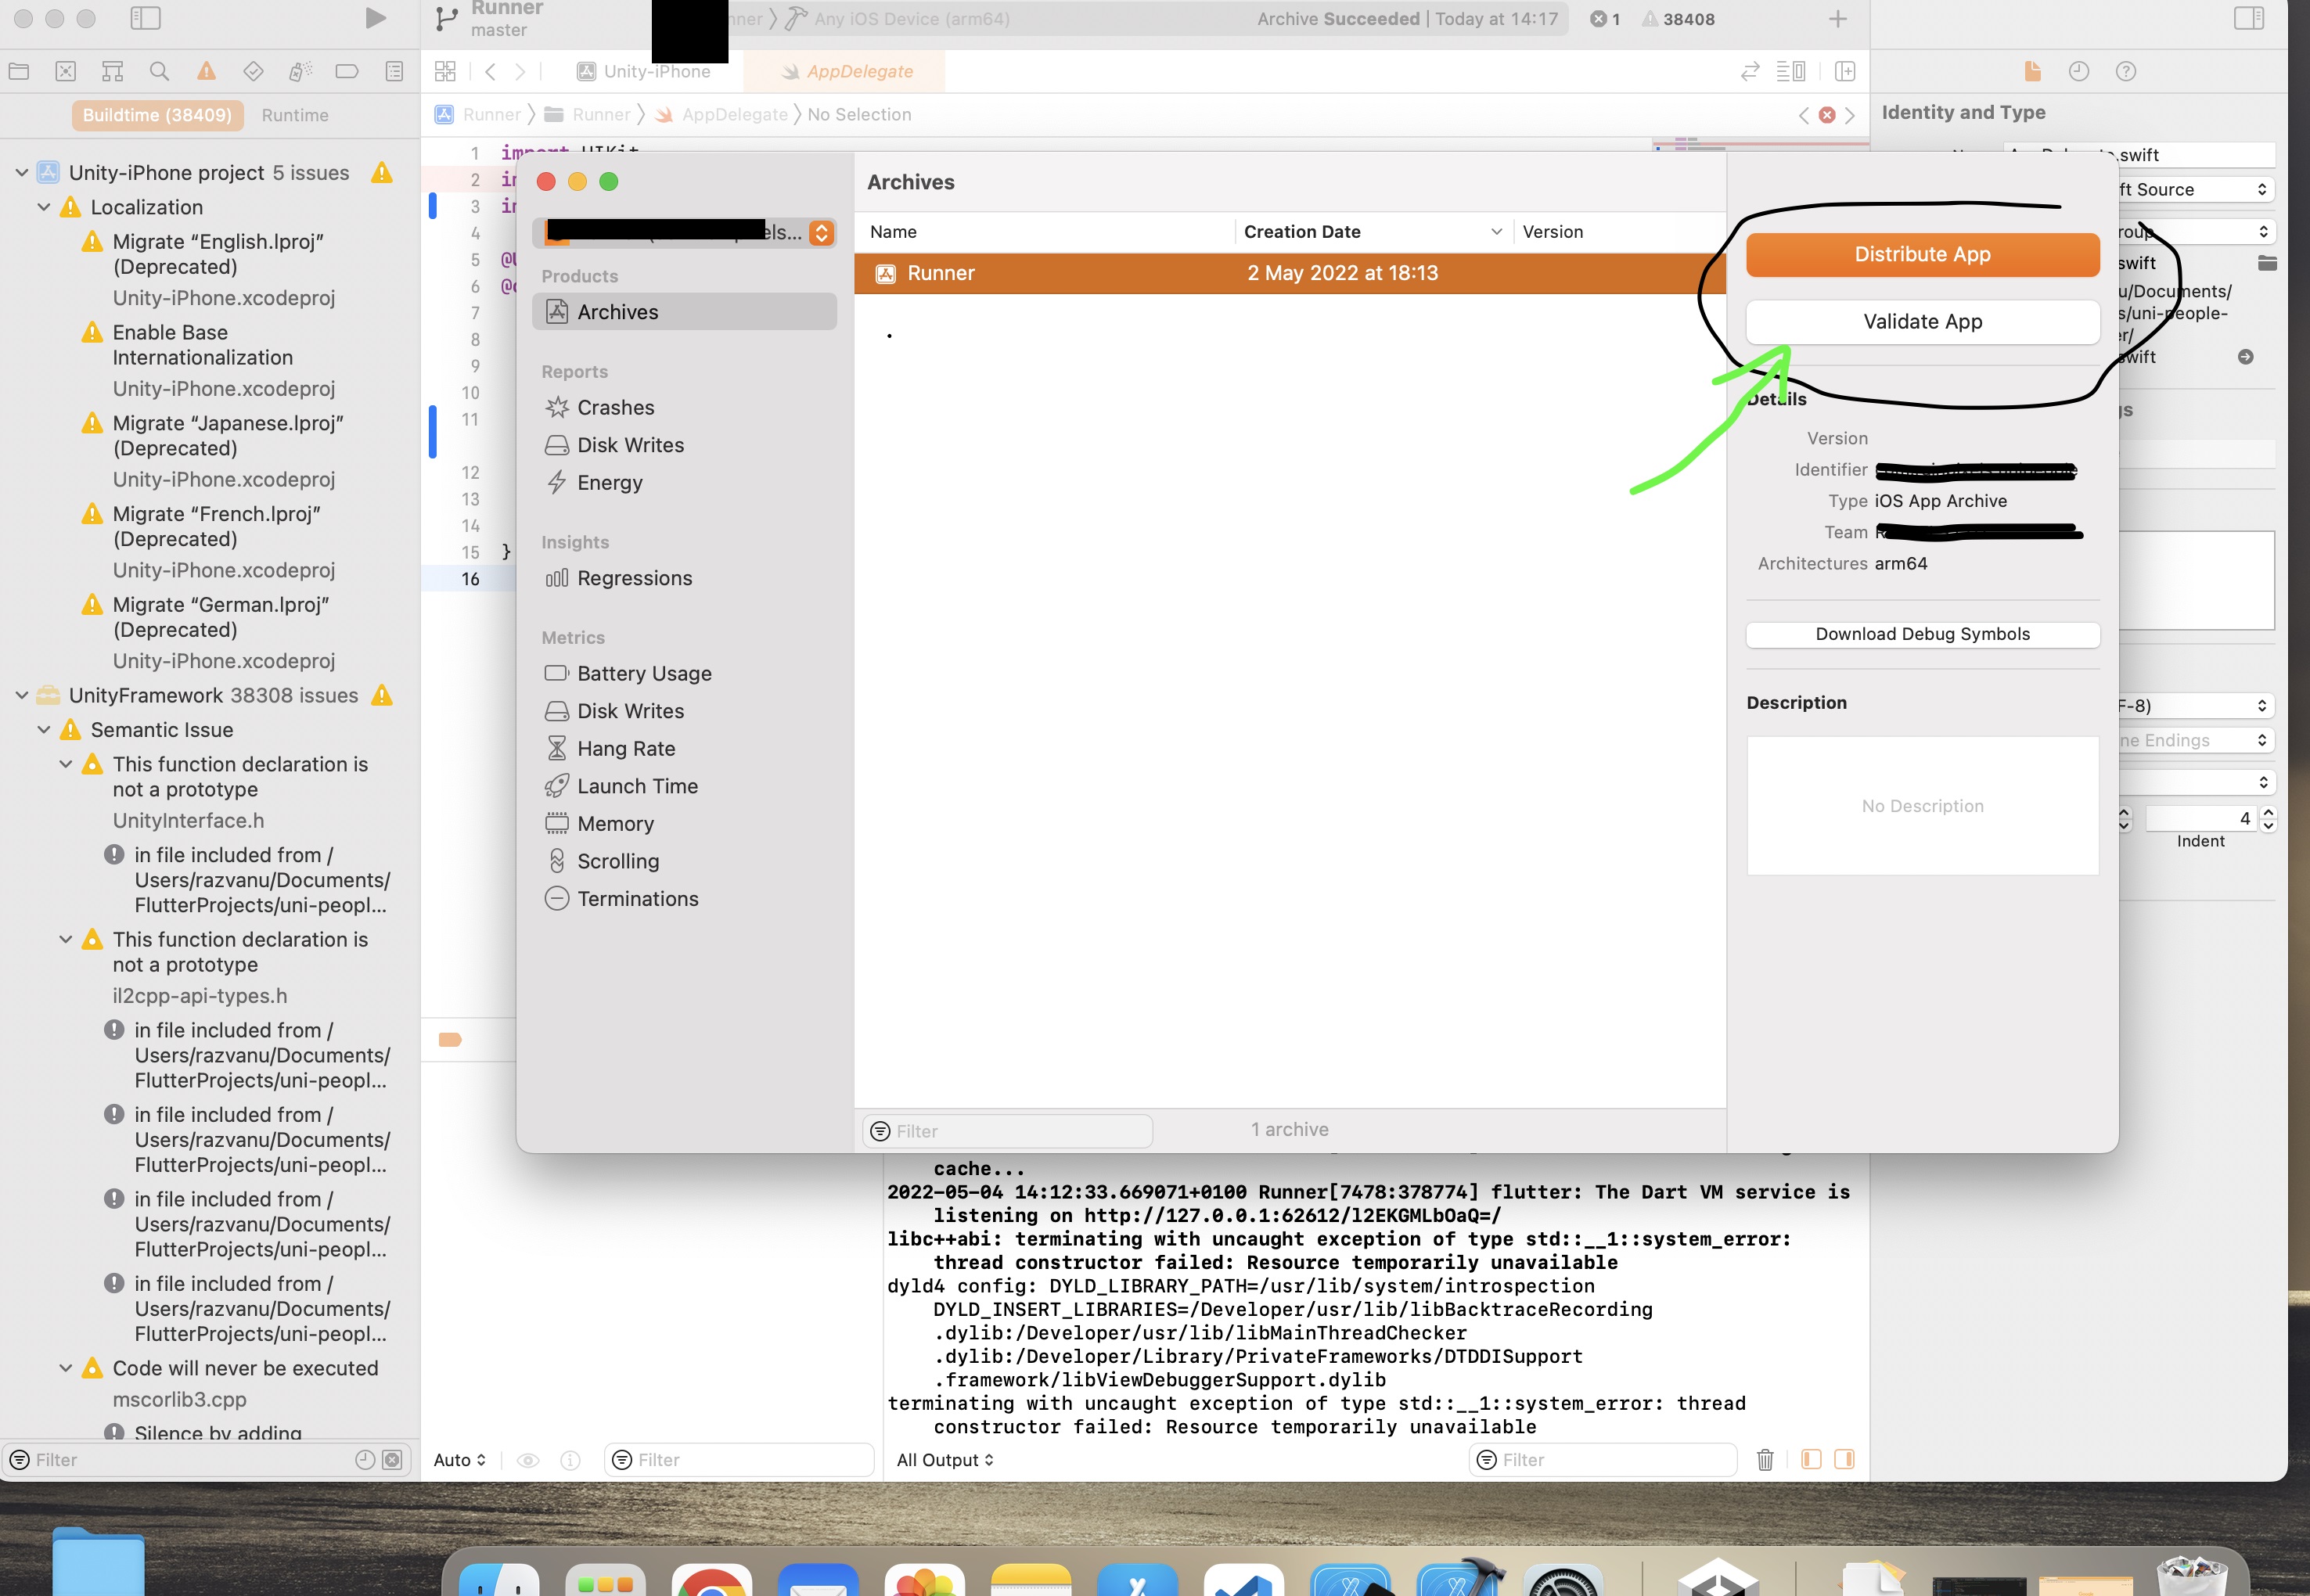Screen dimensions: 2310x1596
Task: Open the Source Control navigator icon
Action: (66, 71)
